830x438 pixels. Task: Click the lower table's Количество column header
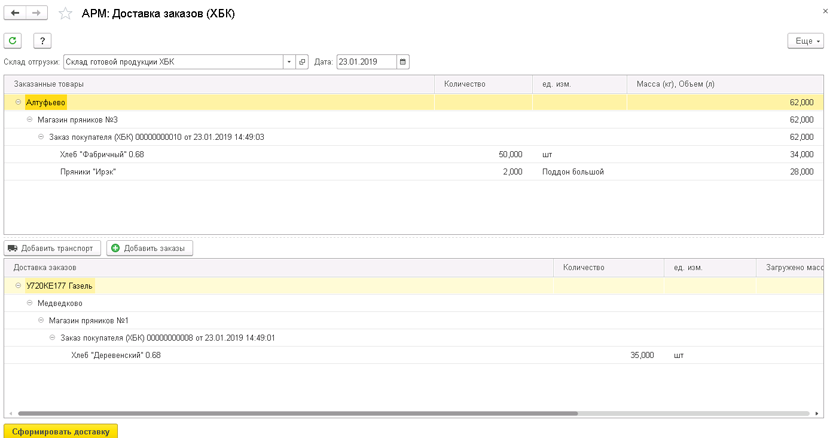[609, 267]
